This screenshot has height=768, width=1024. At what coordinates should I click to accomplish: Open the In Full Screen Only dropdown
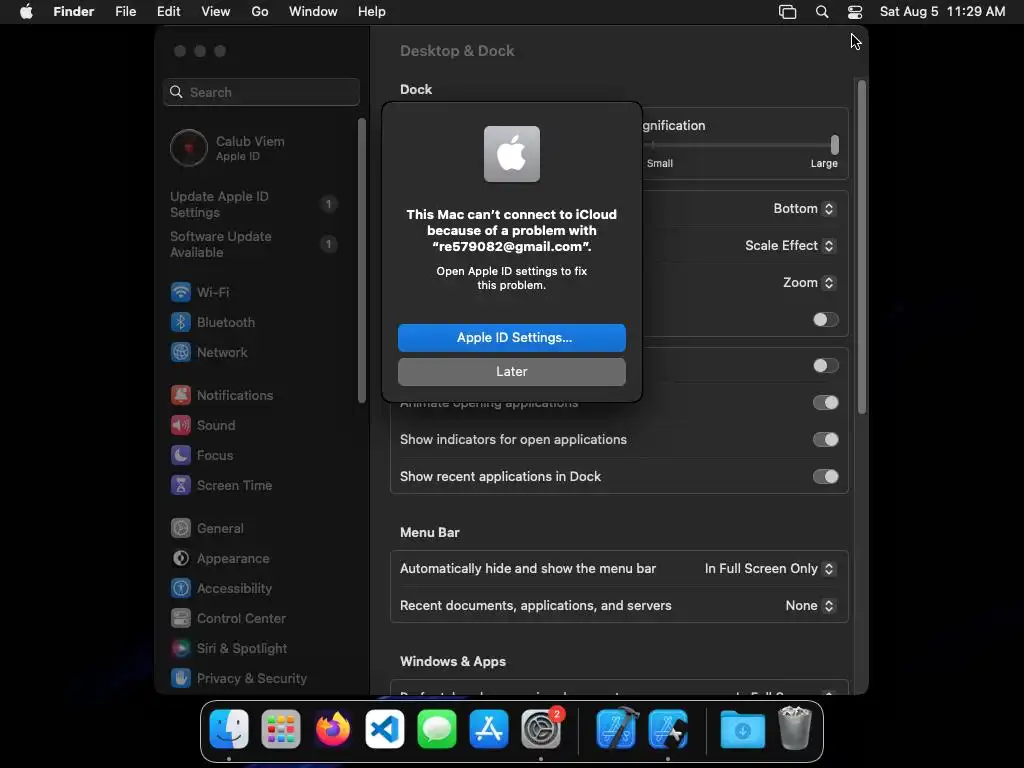770,569
